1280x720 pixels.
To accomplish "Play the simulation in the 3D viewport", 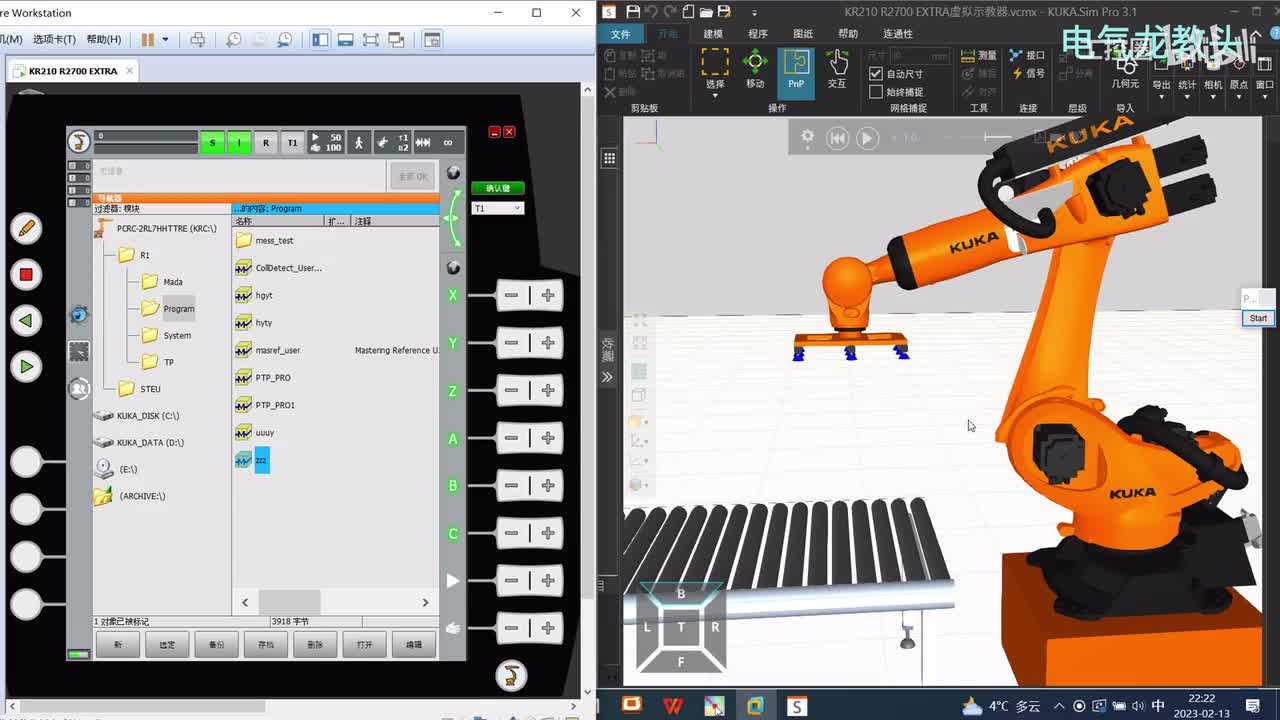I will pos(867,138).
